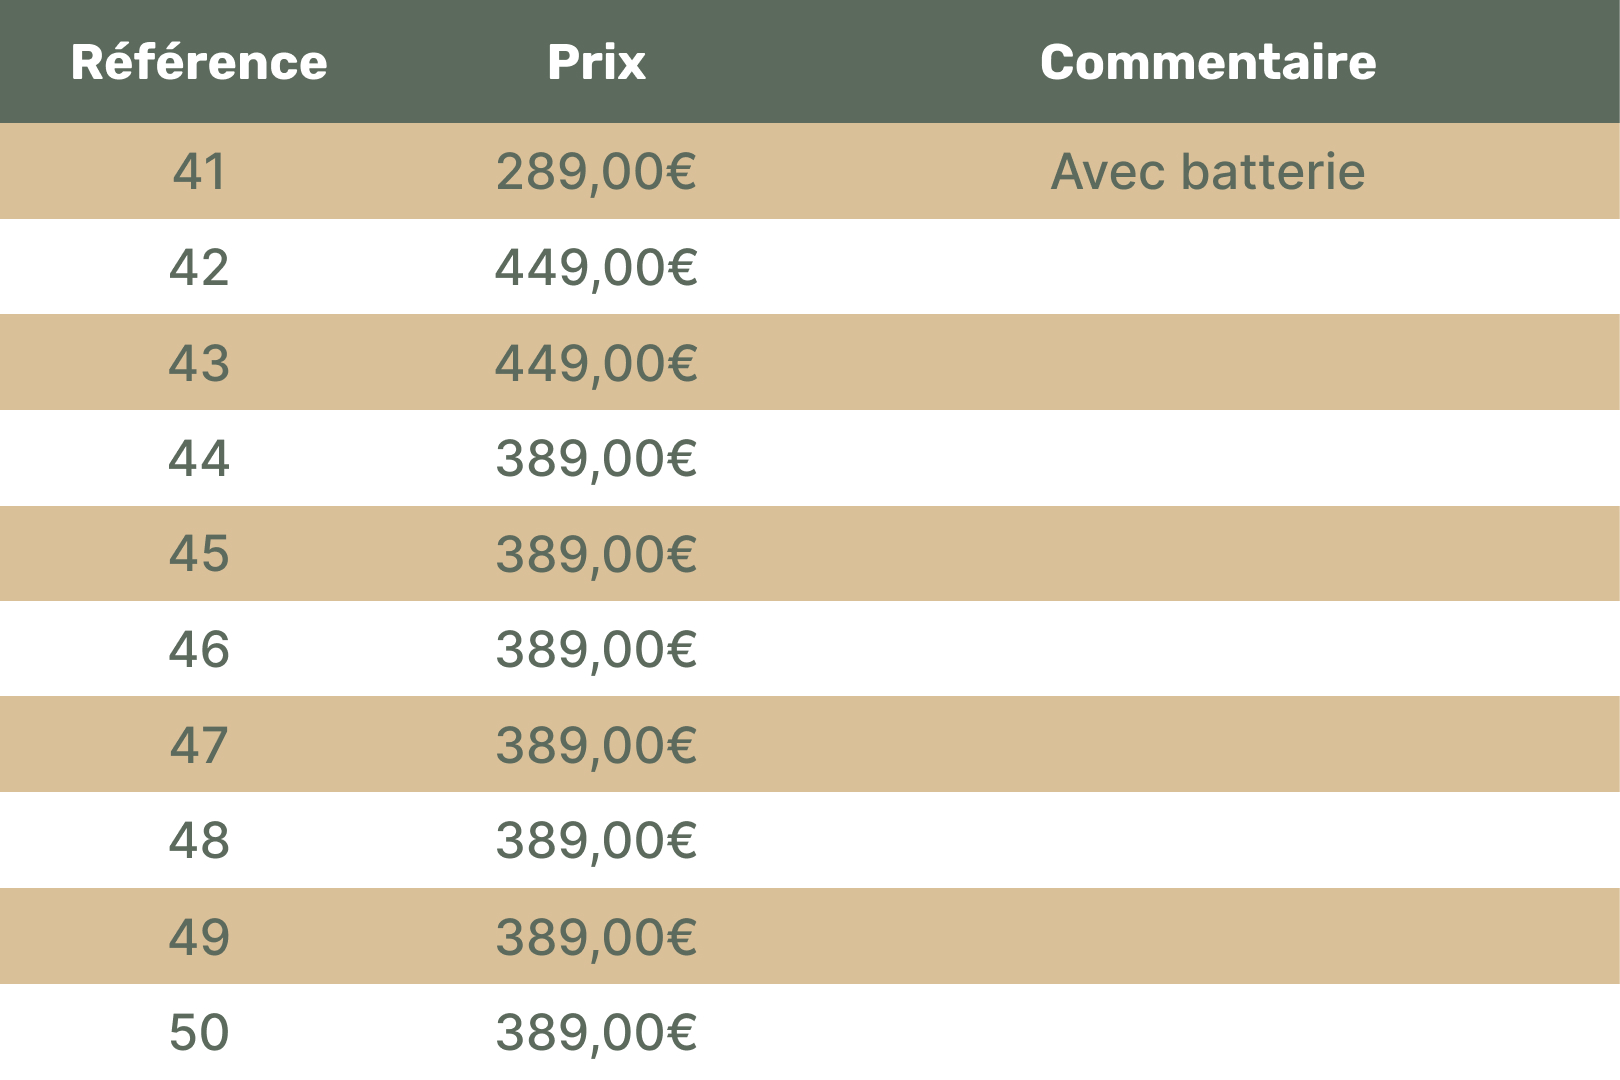
Task: Select the price in row 43
Action: pyautogui.click(x=596, y=362)
